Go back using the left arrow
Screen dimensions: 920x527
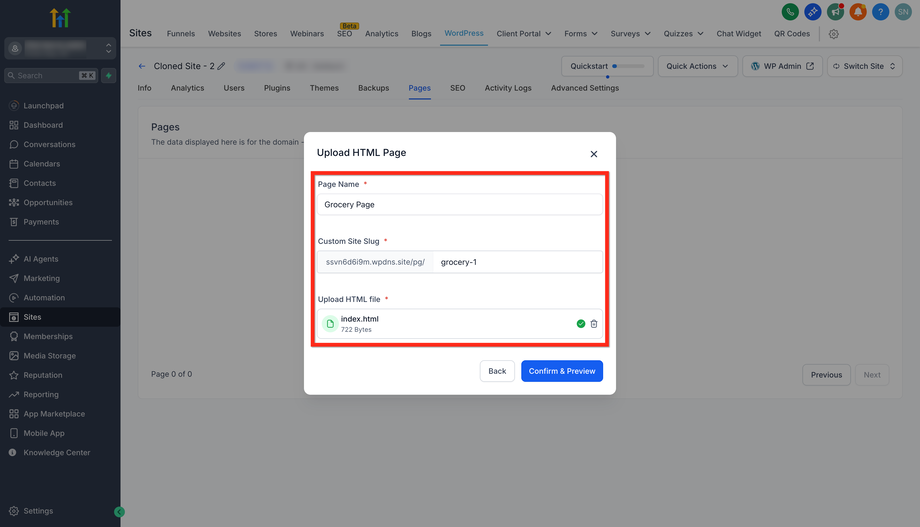point(141,66)
